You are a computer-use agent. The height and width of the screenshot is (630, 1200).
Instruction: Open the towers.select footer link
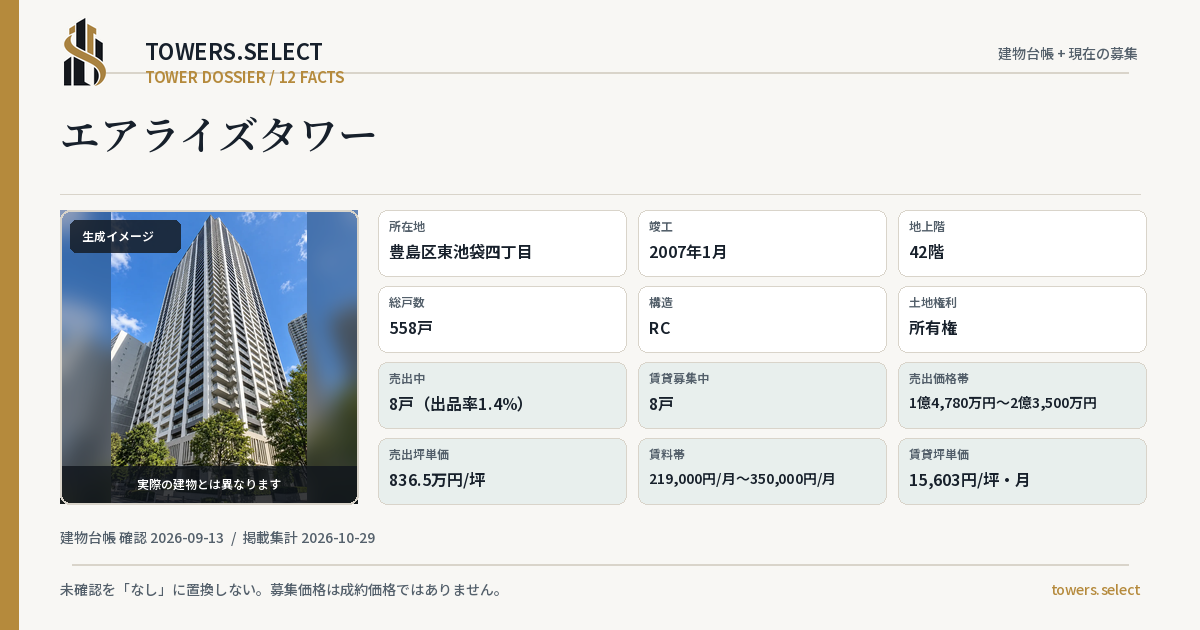(1095, 590)
